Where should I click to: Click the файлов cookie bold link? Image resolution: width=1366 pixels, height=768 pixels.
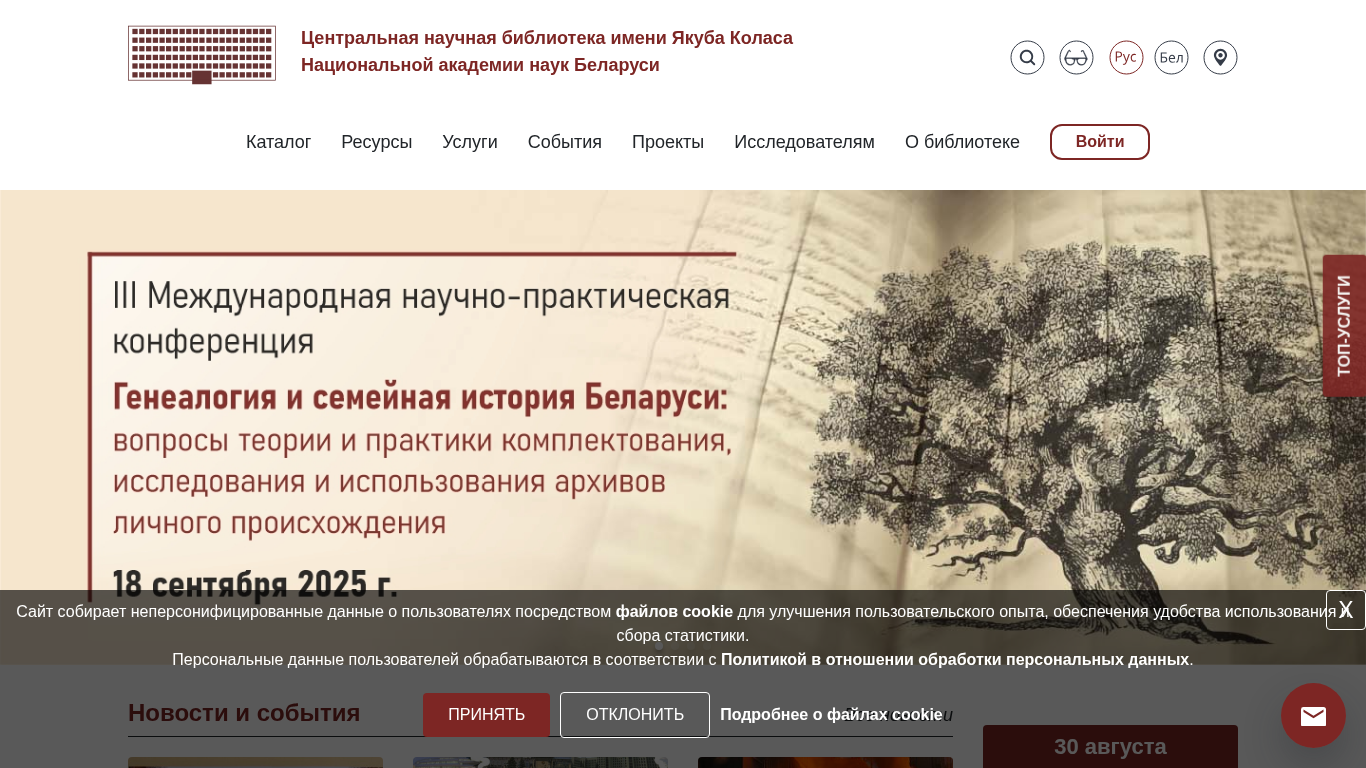tap(674, 612)
